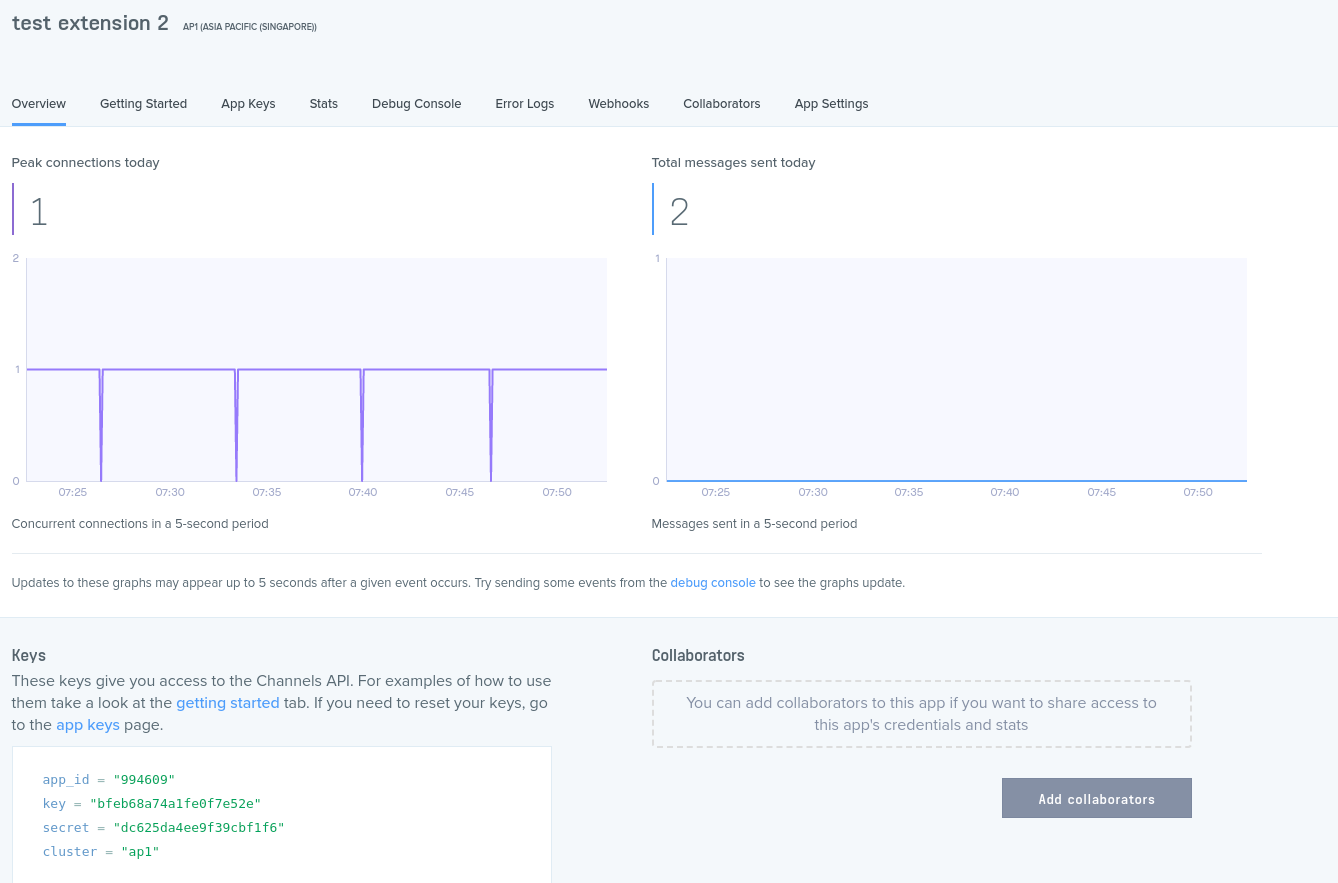
Task: Open the app keys page link in Keys text
Action: coord(88,725)
